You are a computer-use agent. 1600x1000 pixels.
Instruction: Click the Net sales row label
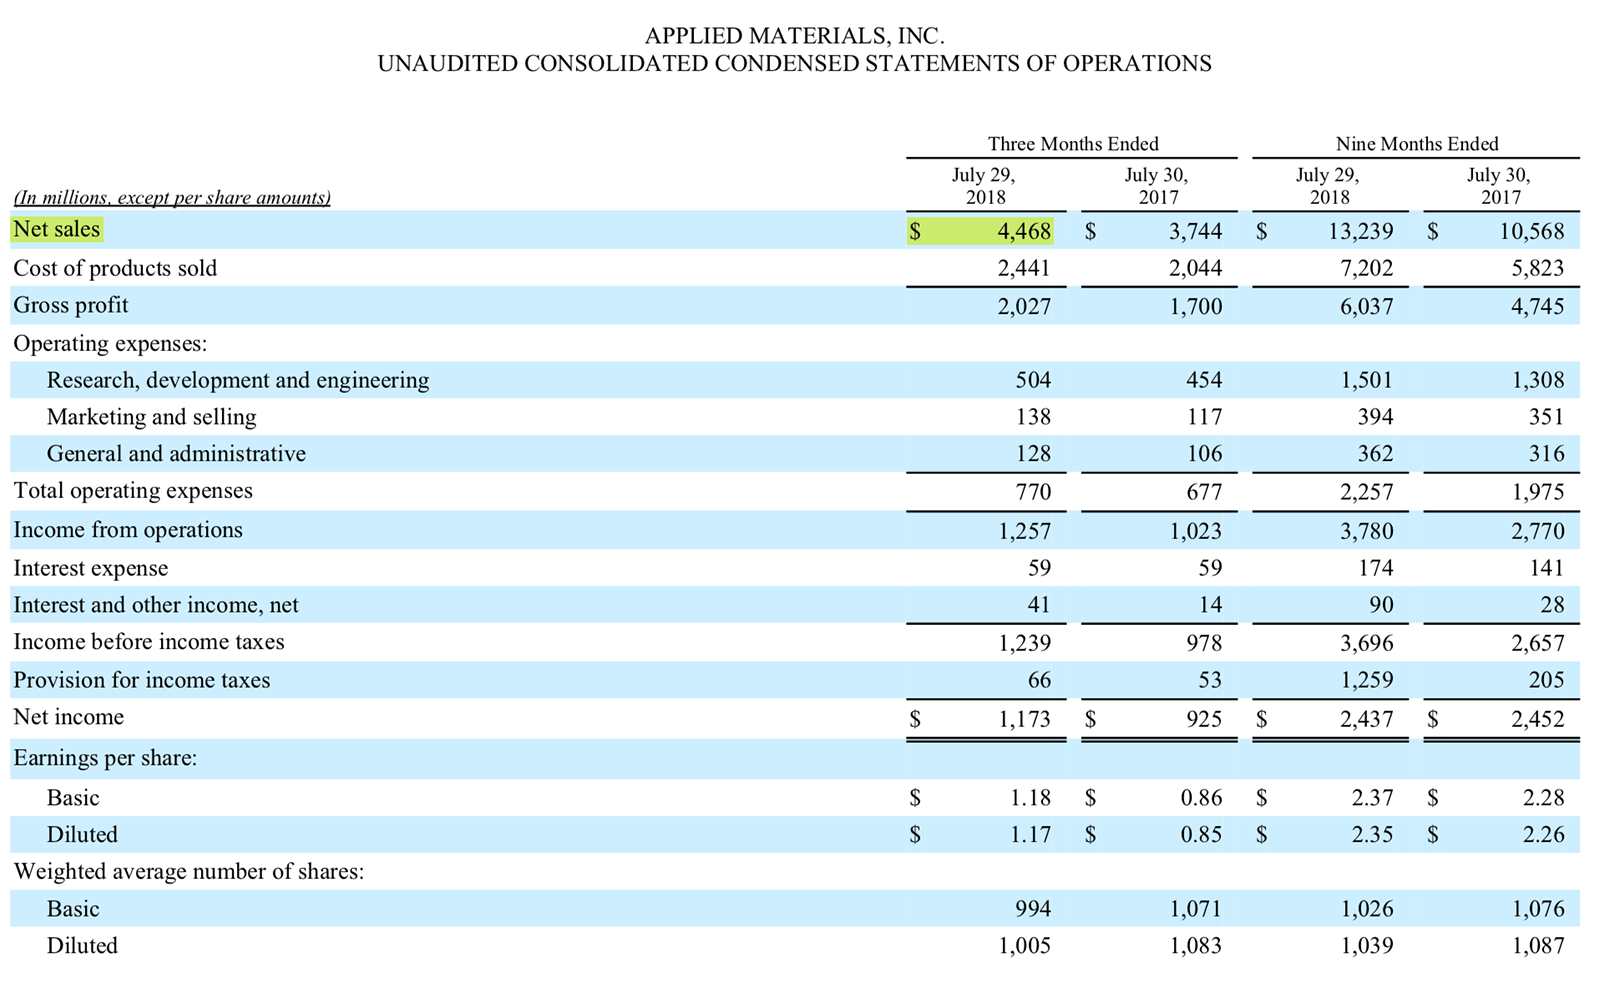pyautogui.click(x=56, y=229)
